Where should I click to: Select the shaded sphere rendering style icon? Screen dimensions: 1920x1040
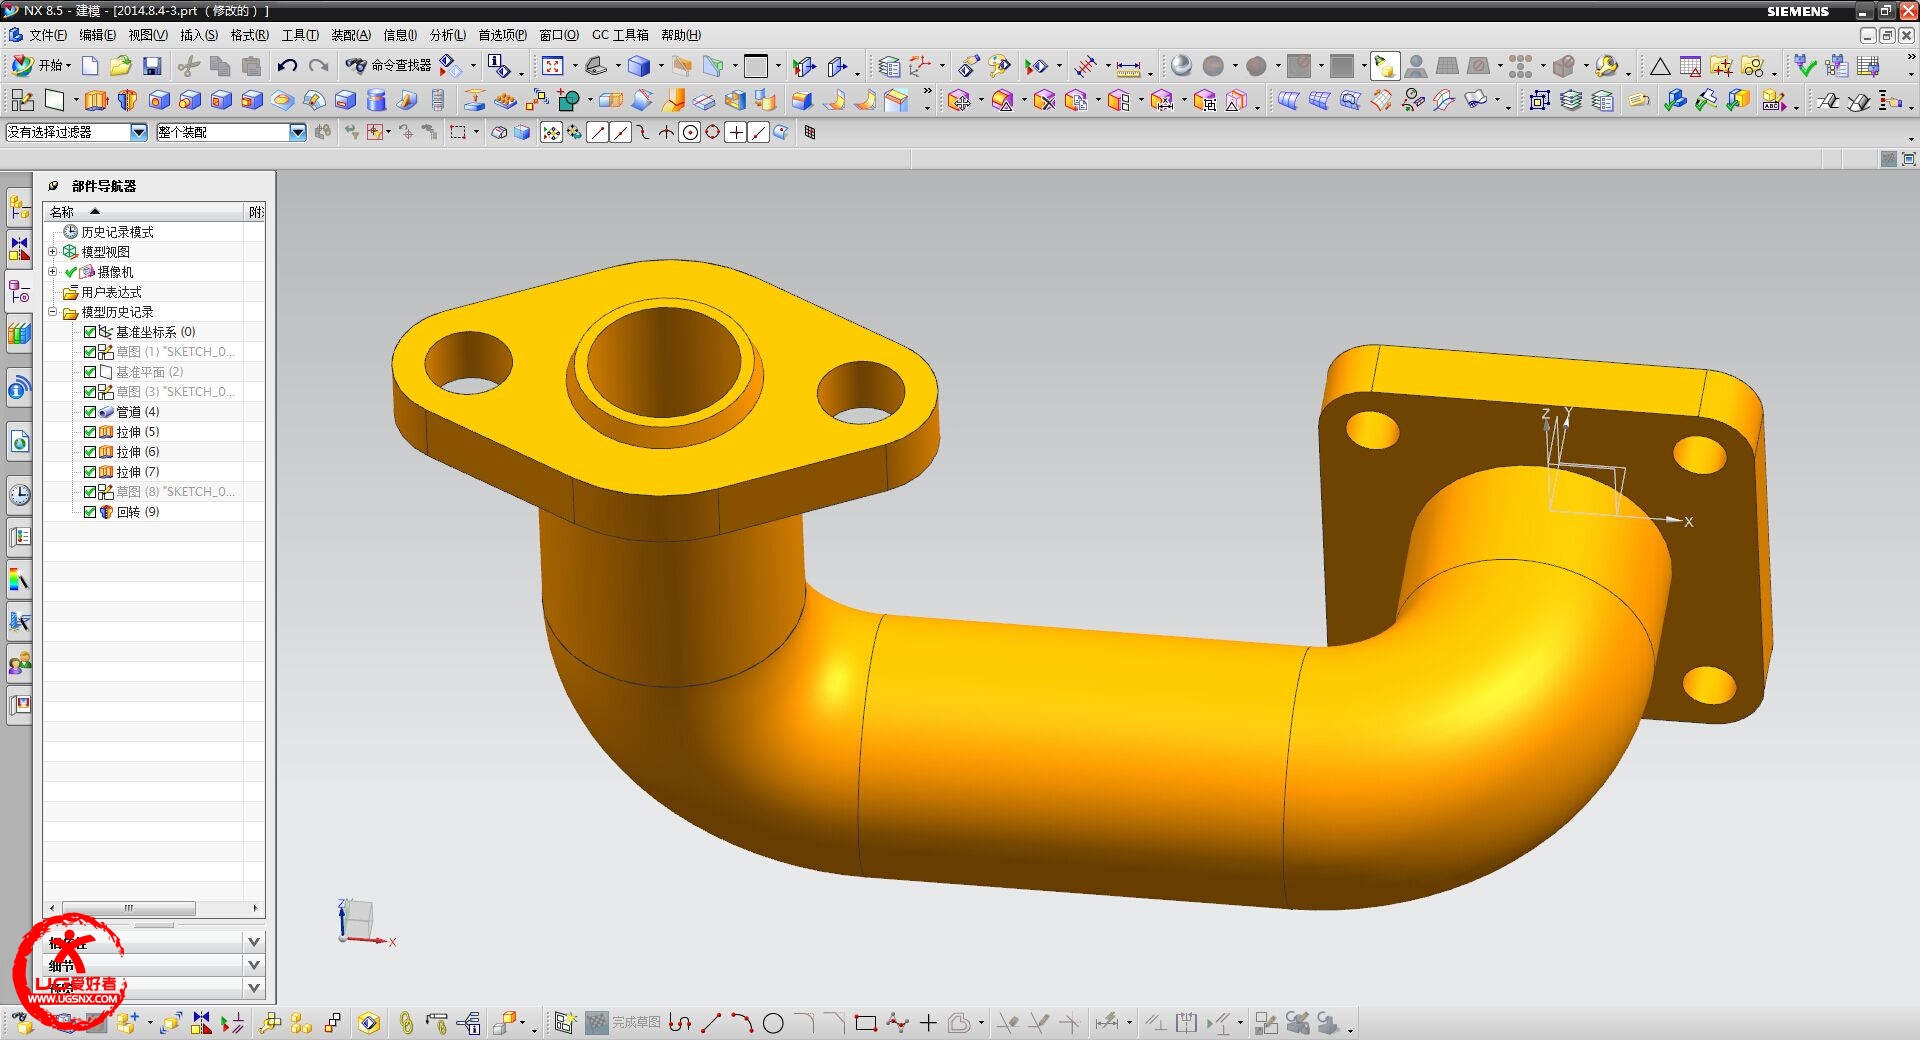(x=1181, y=66)
